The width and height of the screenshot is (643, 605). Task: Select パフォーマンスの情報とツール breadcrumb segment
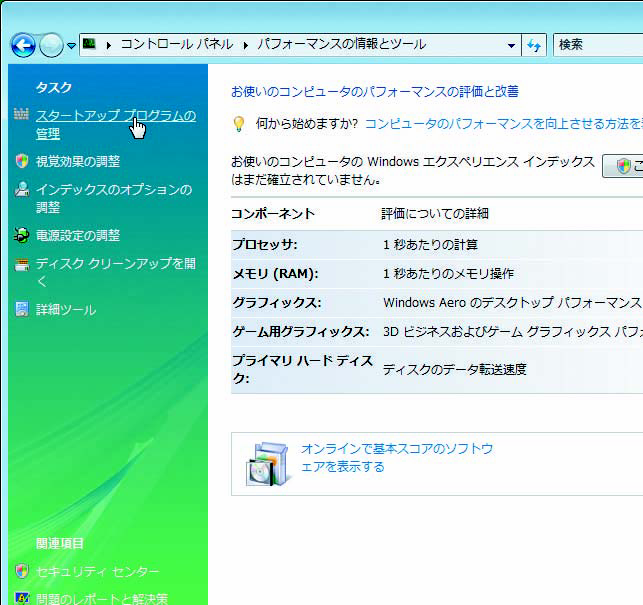point(342,44)
